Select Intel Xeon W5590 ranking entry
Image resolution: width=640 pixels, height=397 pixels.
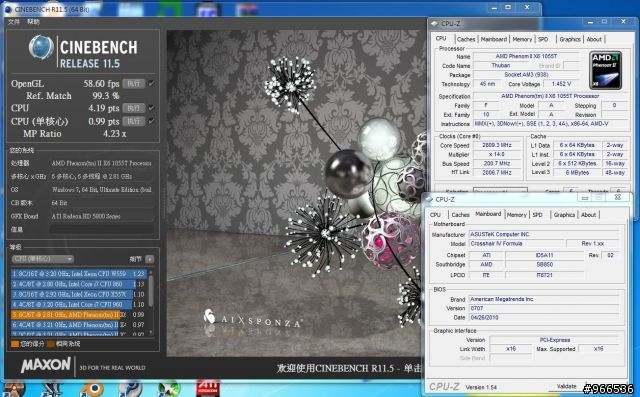(78, 274)
